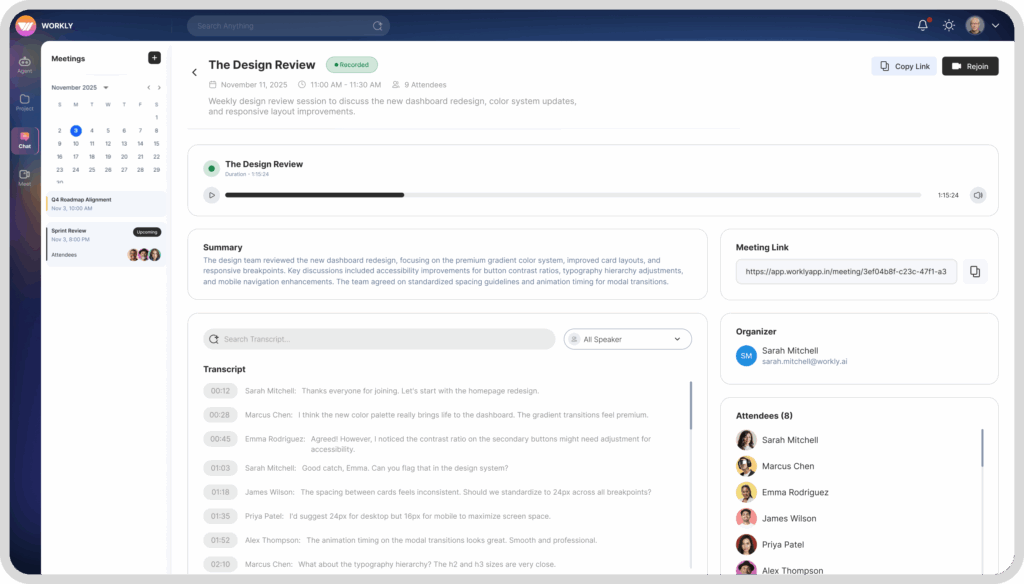Click the Search Transcript input field
Image resolution: width=1024 pixels, height=584 pixels.
[380, 339]
